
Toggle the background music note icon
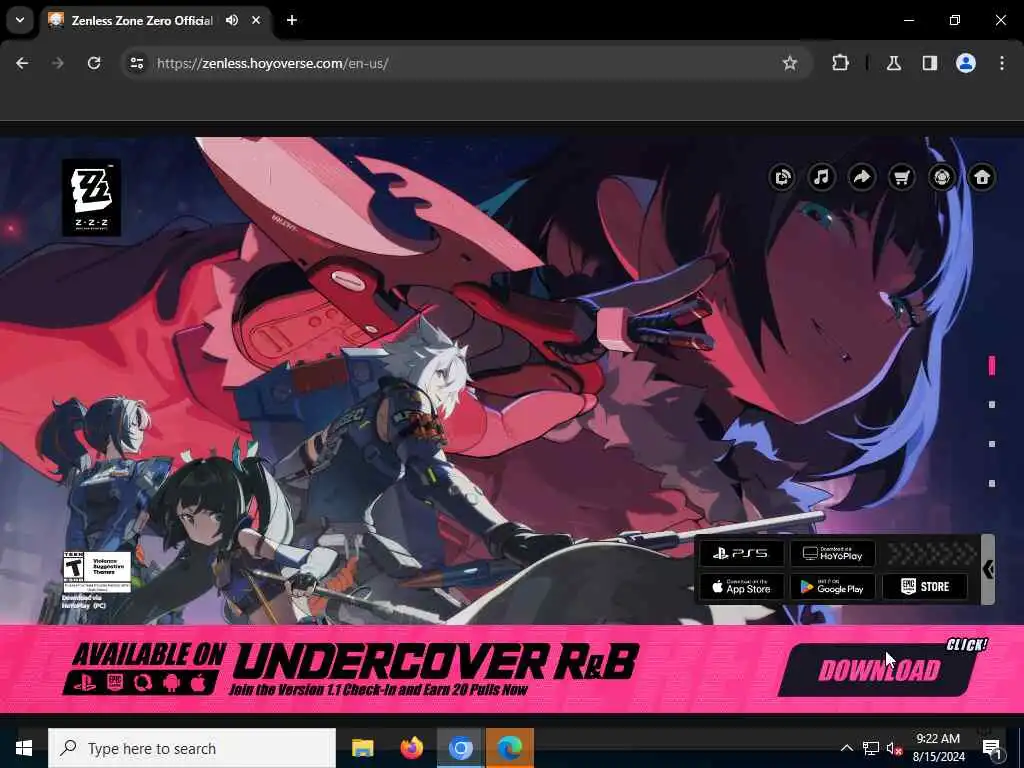[822, 177]
